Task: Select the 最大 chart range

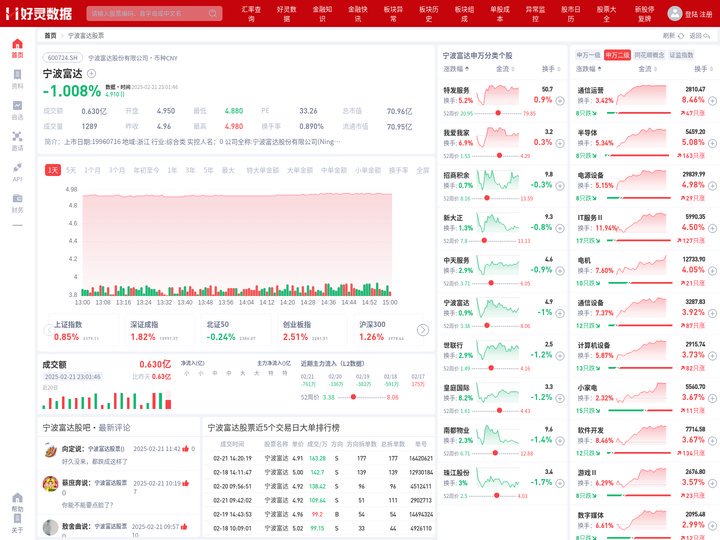Action: point(228,170)
